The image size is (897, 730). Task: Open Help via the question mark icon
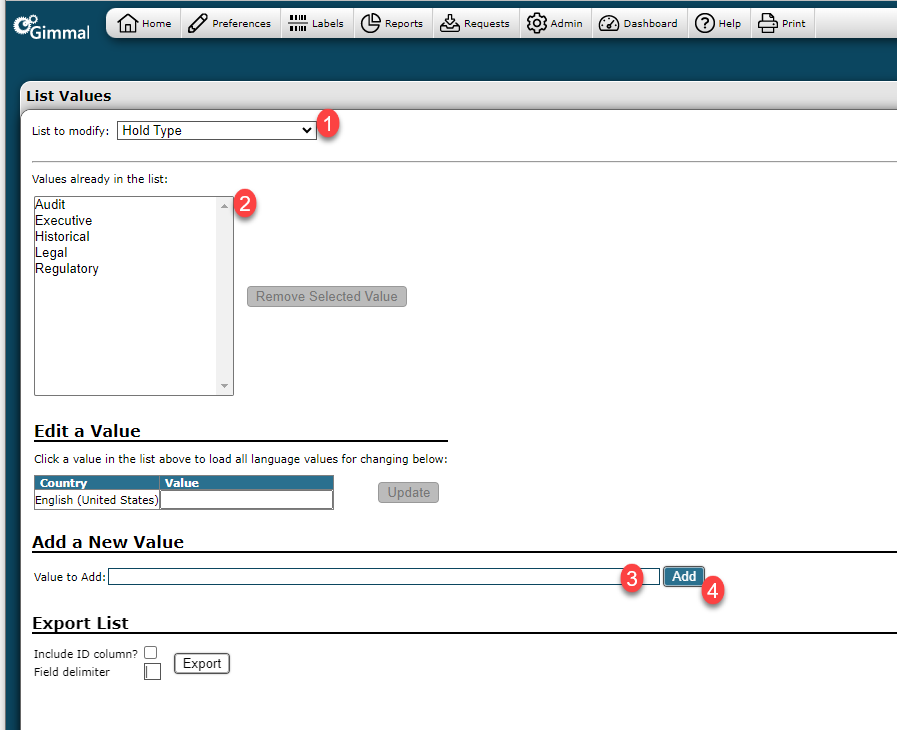coord(705,23)
